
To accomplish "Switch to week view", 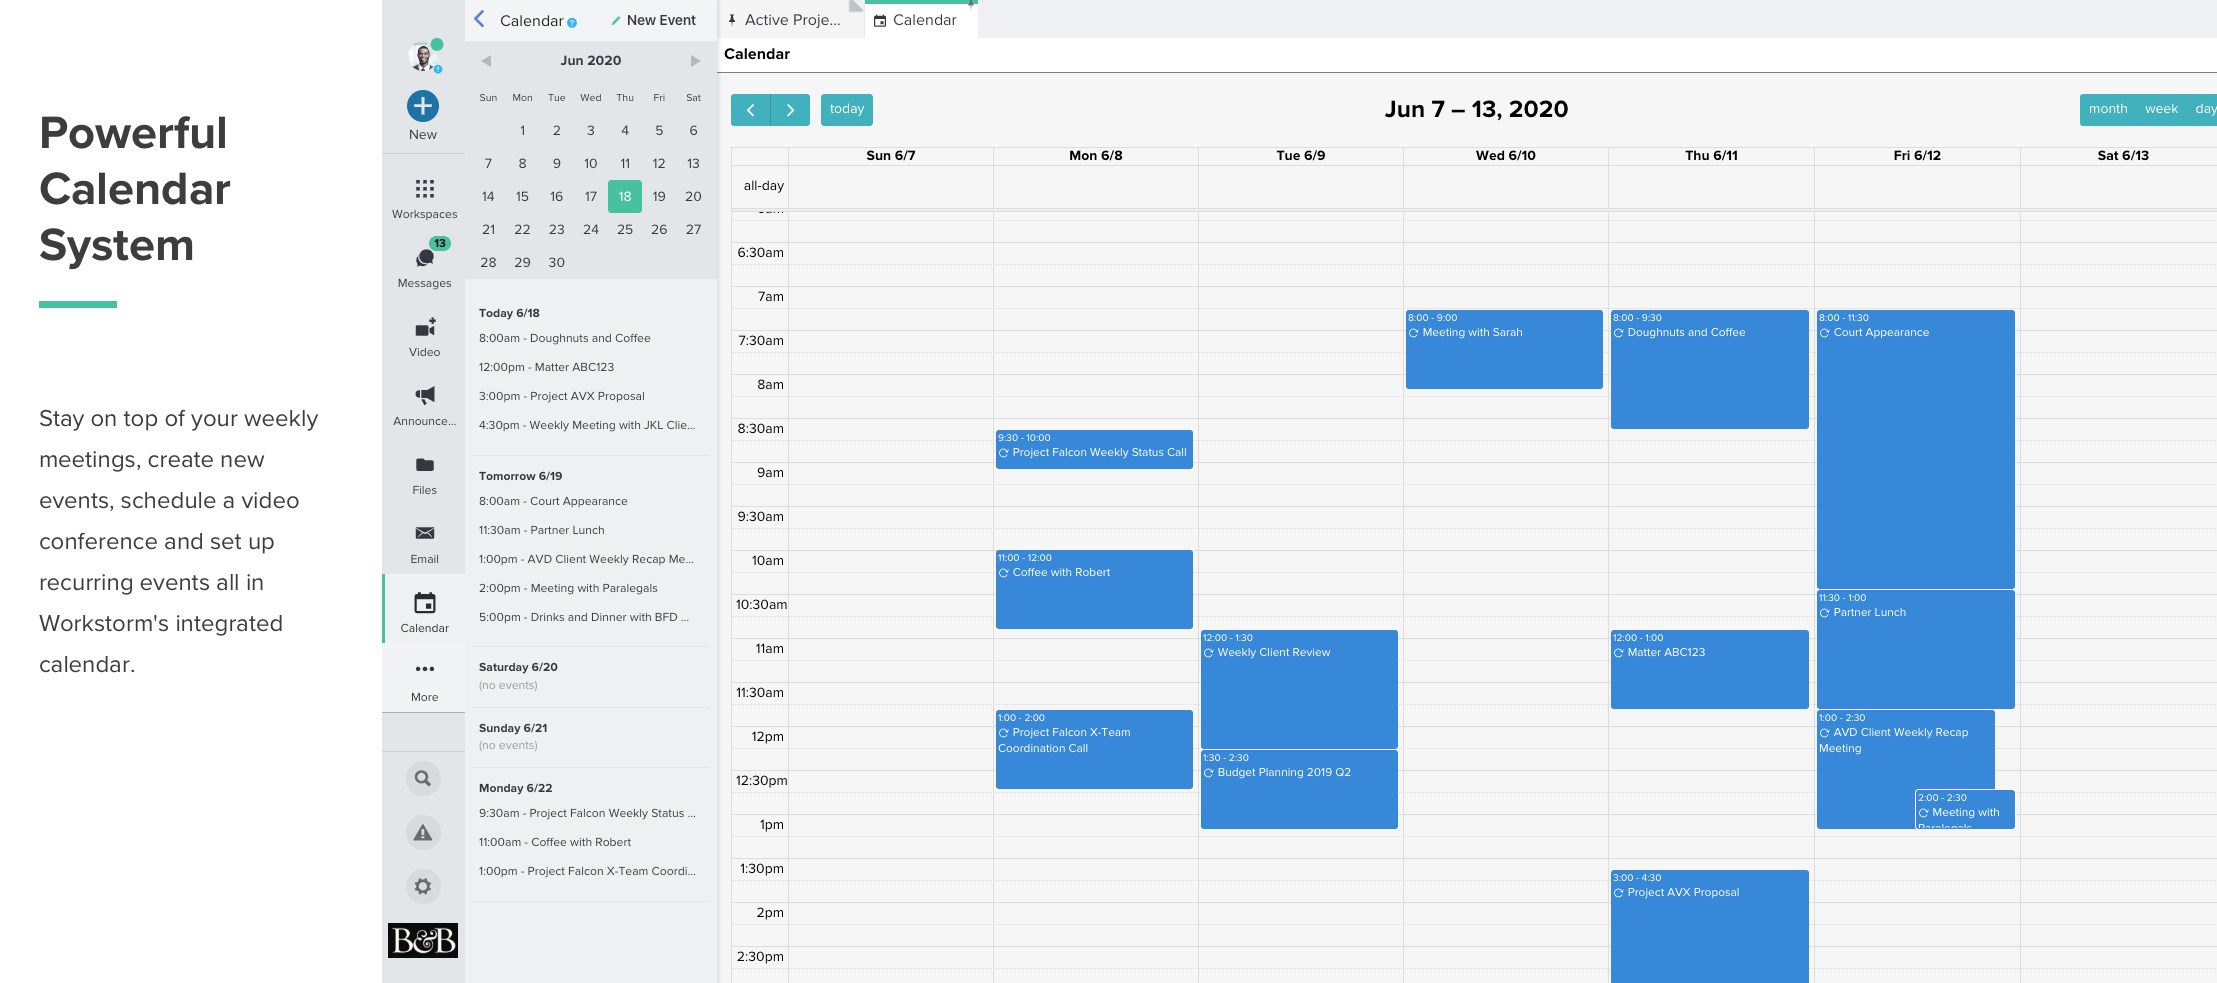I will (2161, 110).
